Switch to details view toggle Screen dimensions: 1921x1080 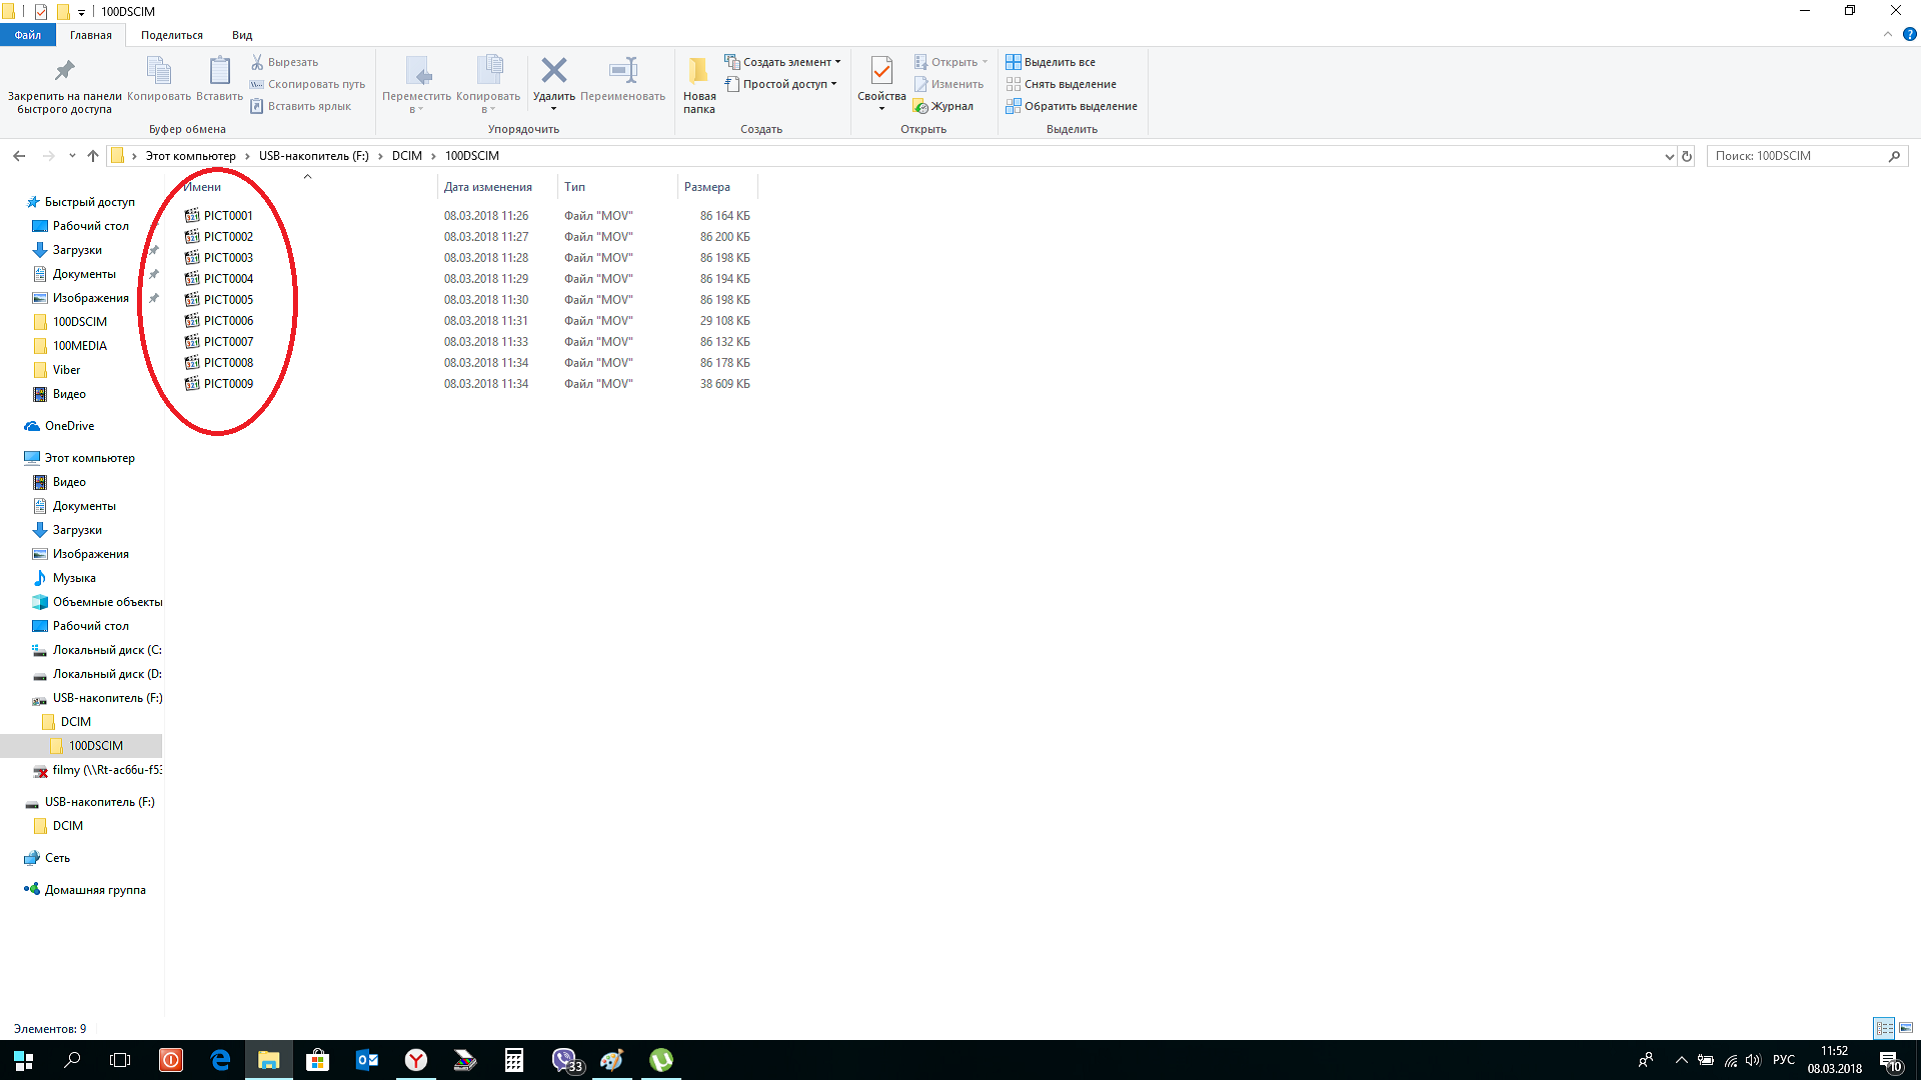pyautogui.click(x=1884, y=1028)
